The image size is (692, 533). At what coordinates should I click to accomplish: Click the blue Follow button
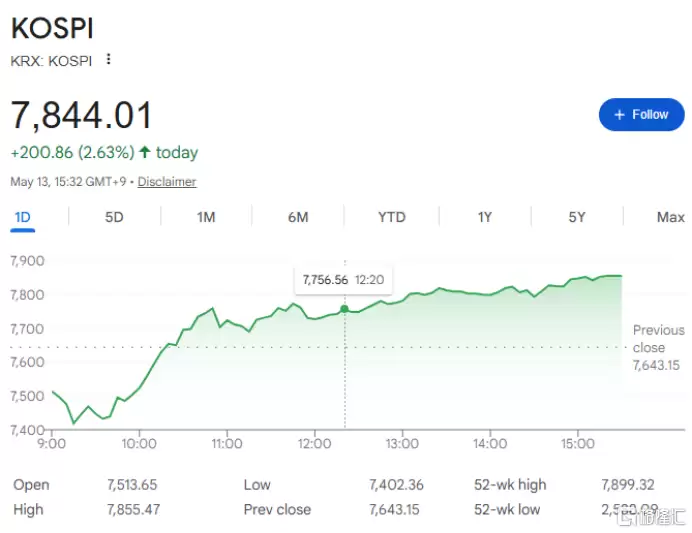(641, 115)
